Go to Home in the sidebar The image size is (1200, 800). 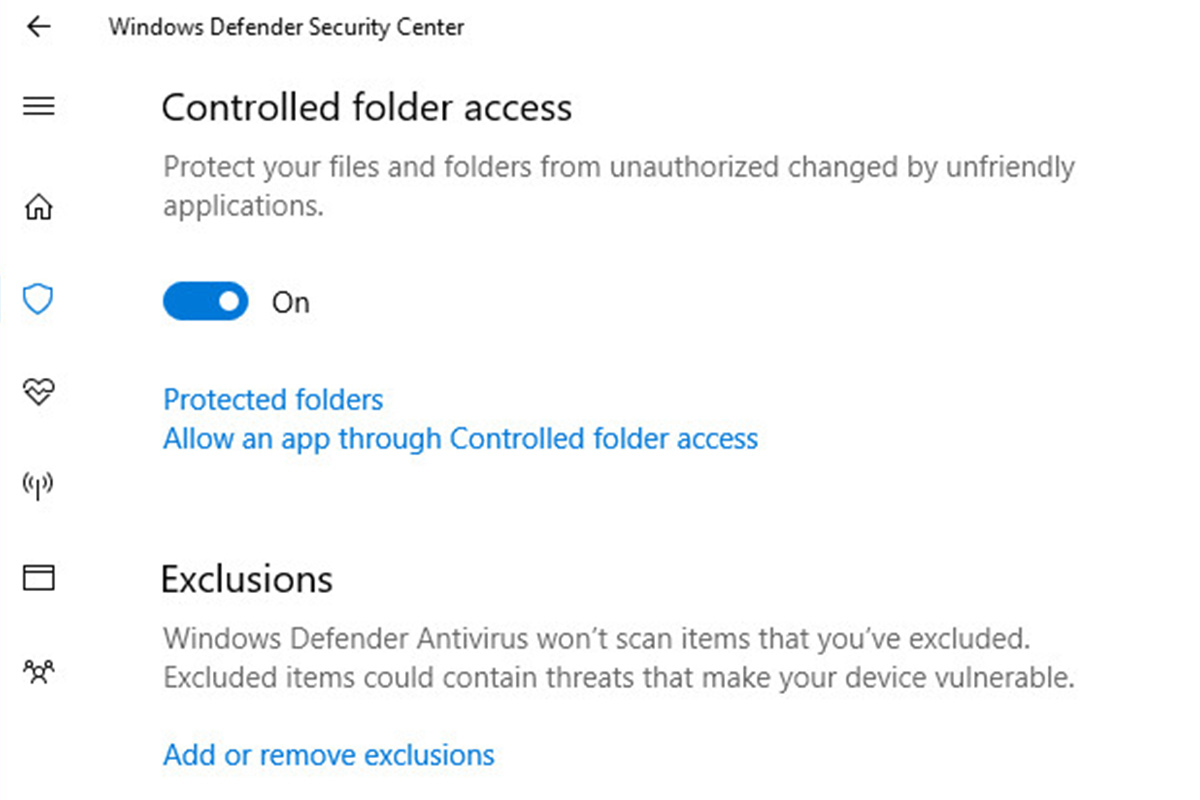(x=38, y=208)
